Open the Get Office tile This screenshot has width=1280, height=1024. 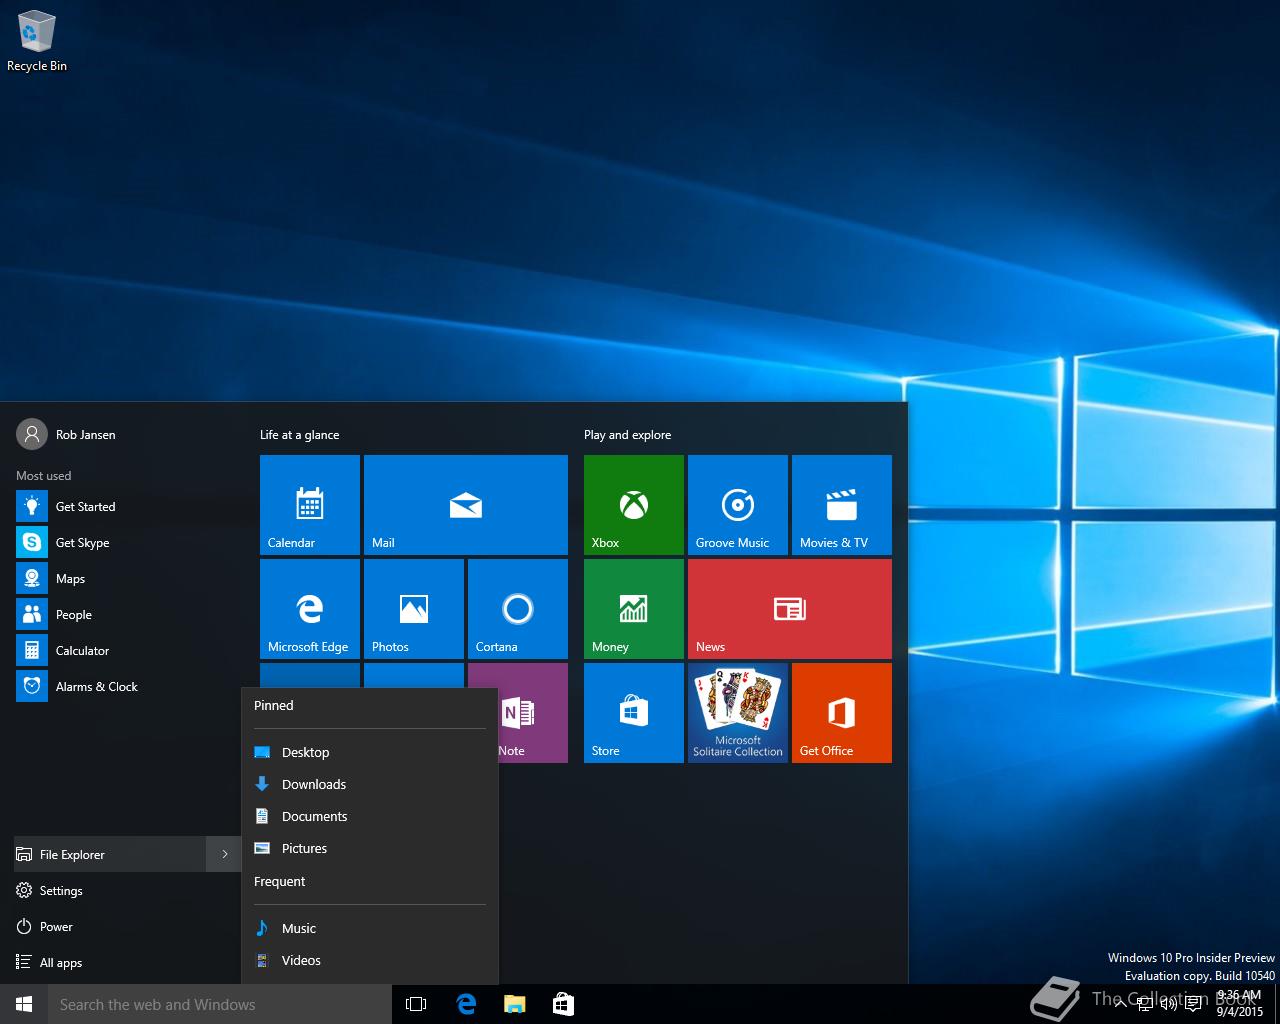842,713
